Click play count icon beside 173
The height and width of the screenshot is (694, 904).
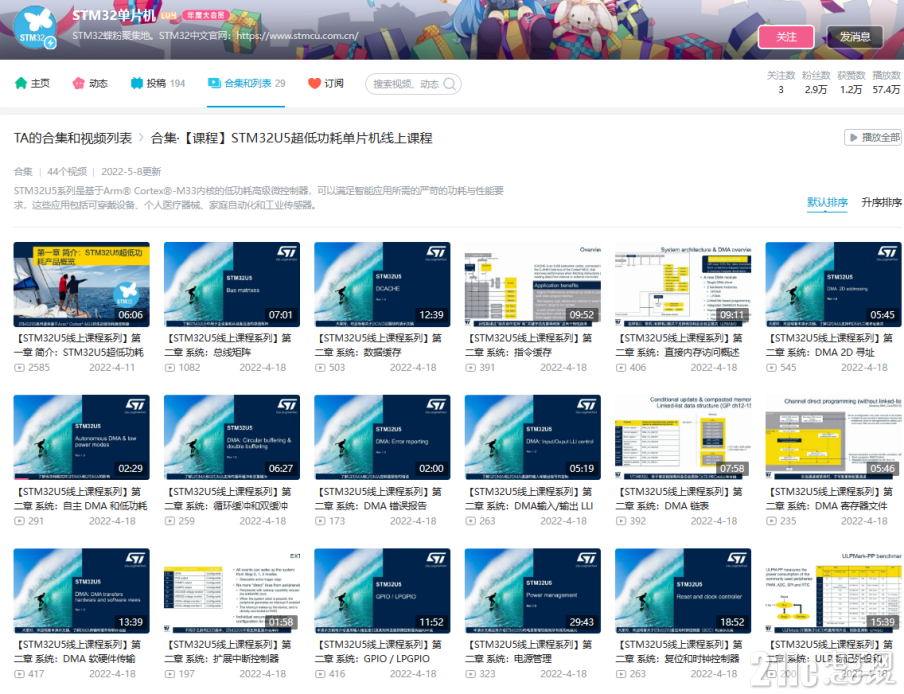[320, 521]
